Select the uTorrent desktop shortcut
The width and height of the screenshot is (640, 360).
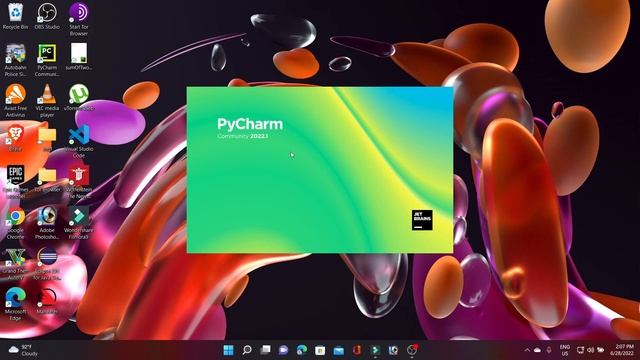pos(79,97)
